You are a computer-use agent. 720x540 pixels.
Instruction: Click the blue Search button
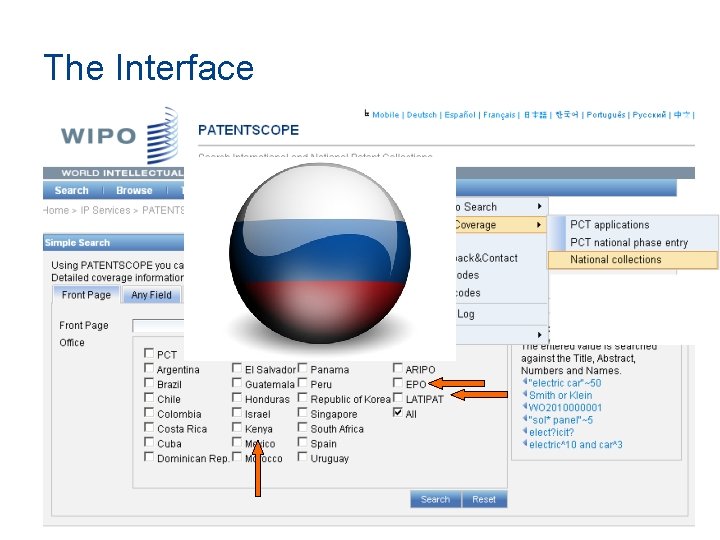[435, 499]
